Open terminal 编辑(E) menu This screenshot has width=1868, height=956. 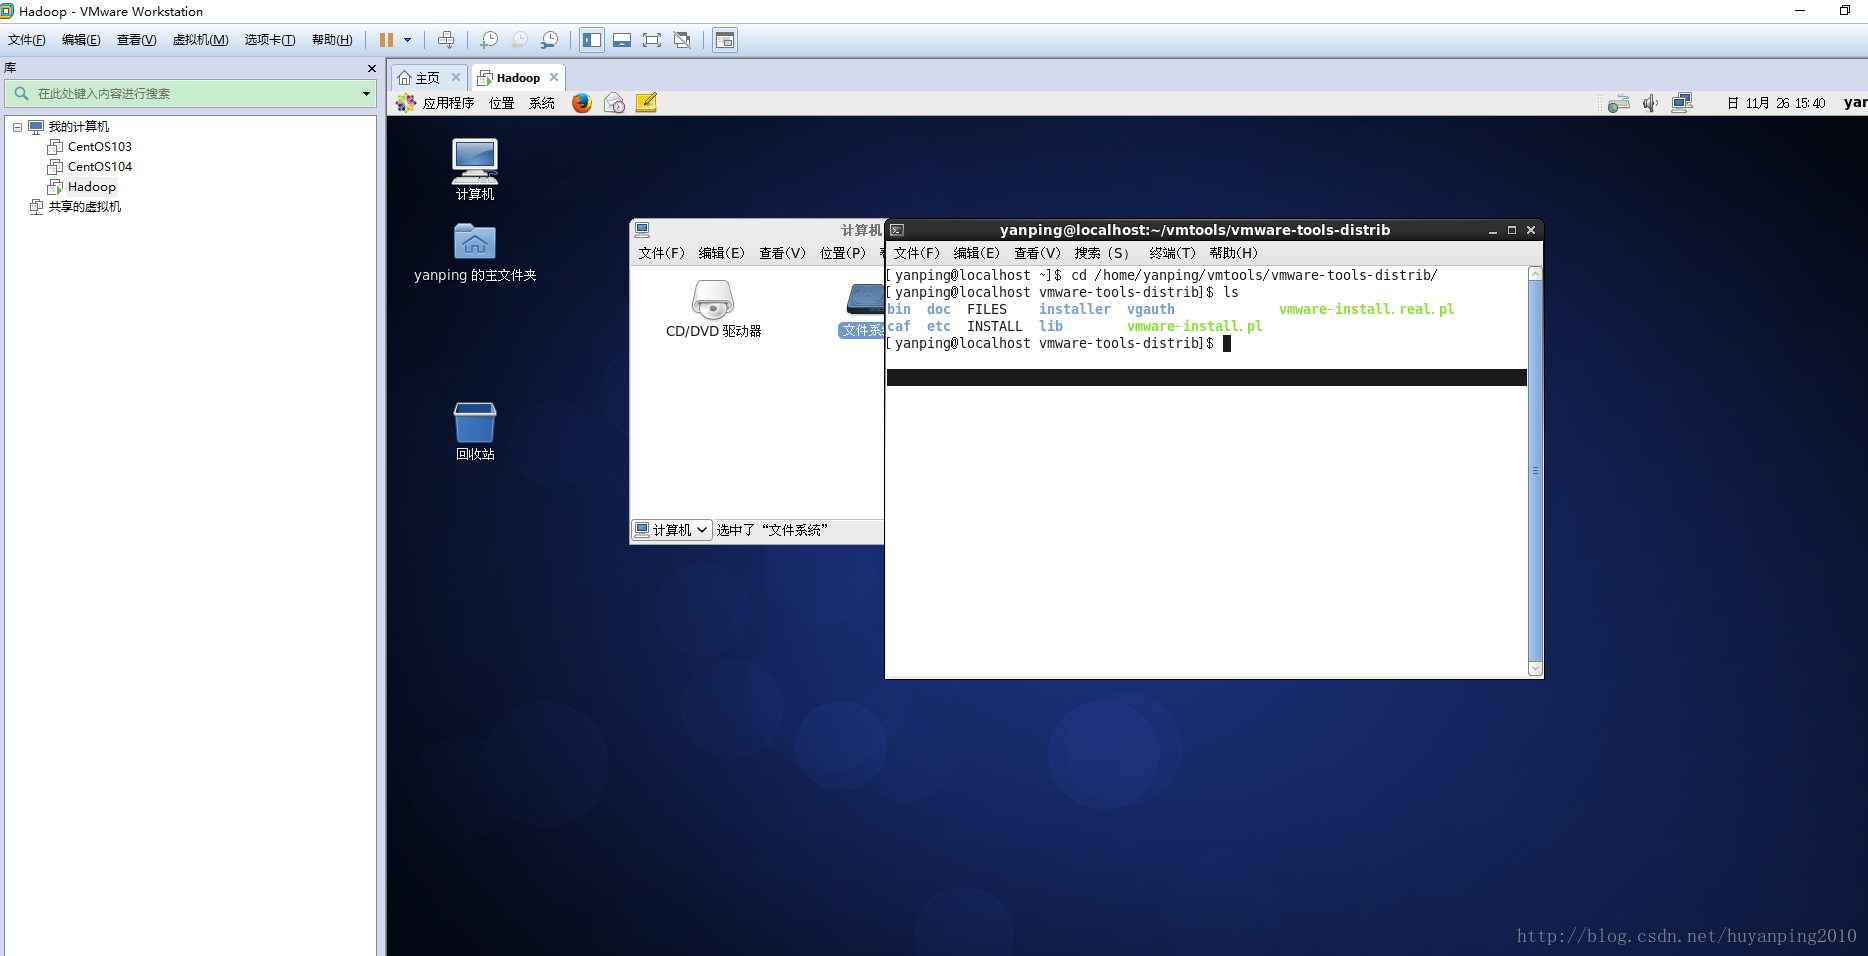pos(976,253)
